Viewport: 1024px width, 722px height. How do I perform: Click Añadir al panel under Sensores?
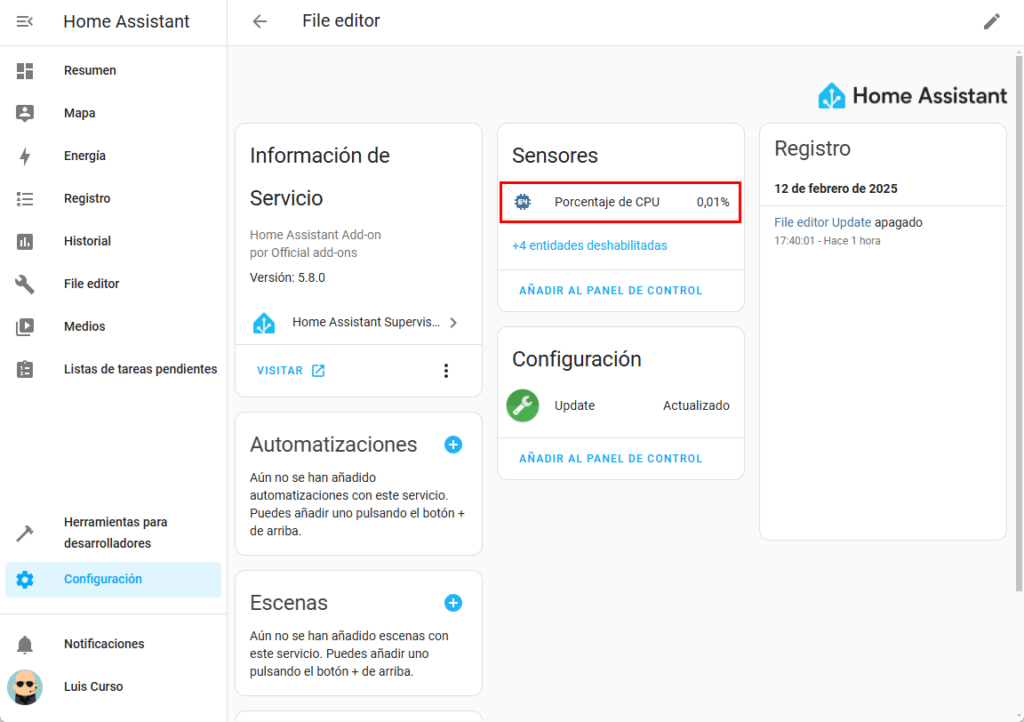[610, 291]
